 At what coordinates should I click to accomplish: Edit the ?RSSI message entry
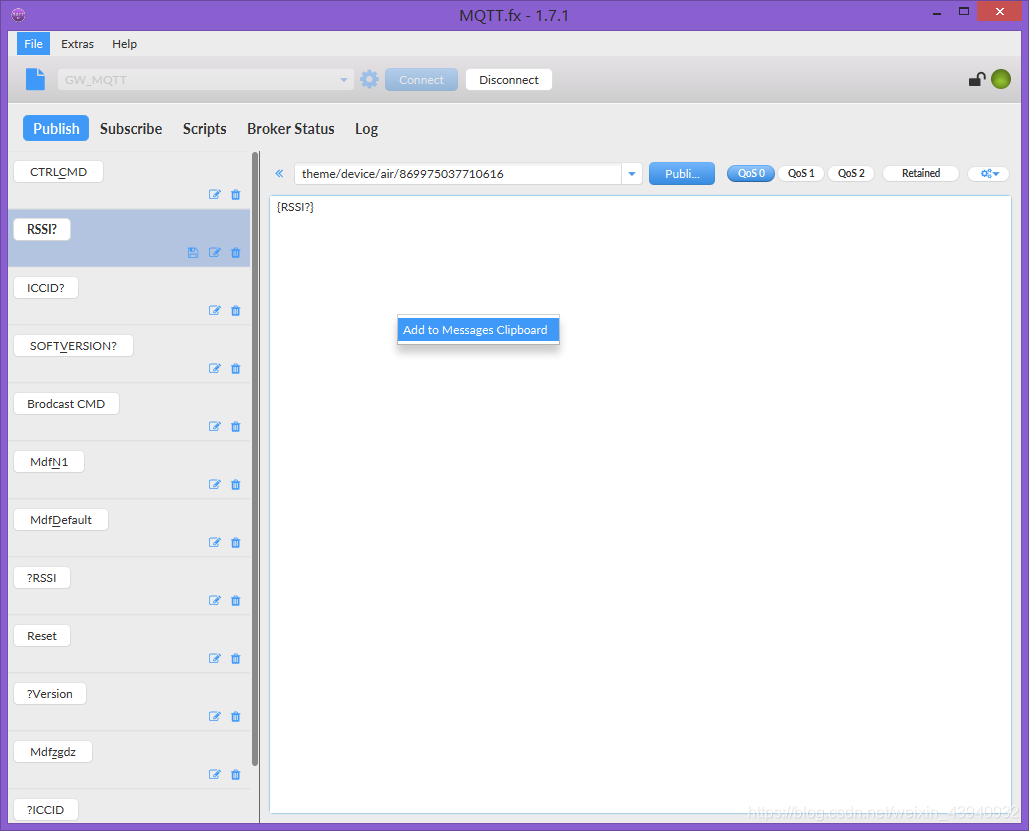coord(215,601)
